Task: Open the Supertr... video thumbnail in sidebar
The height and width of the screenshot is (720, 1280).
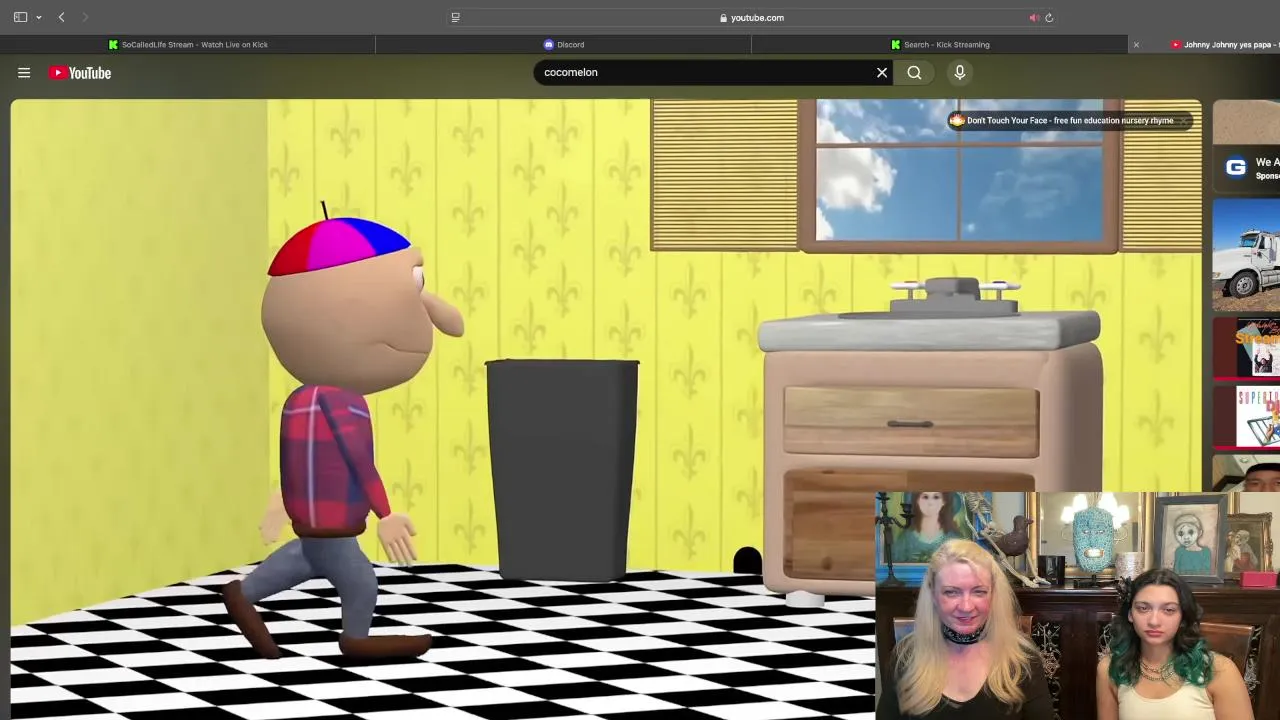Action: pyautogui.click(x=1246, y=416)
